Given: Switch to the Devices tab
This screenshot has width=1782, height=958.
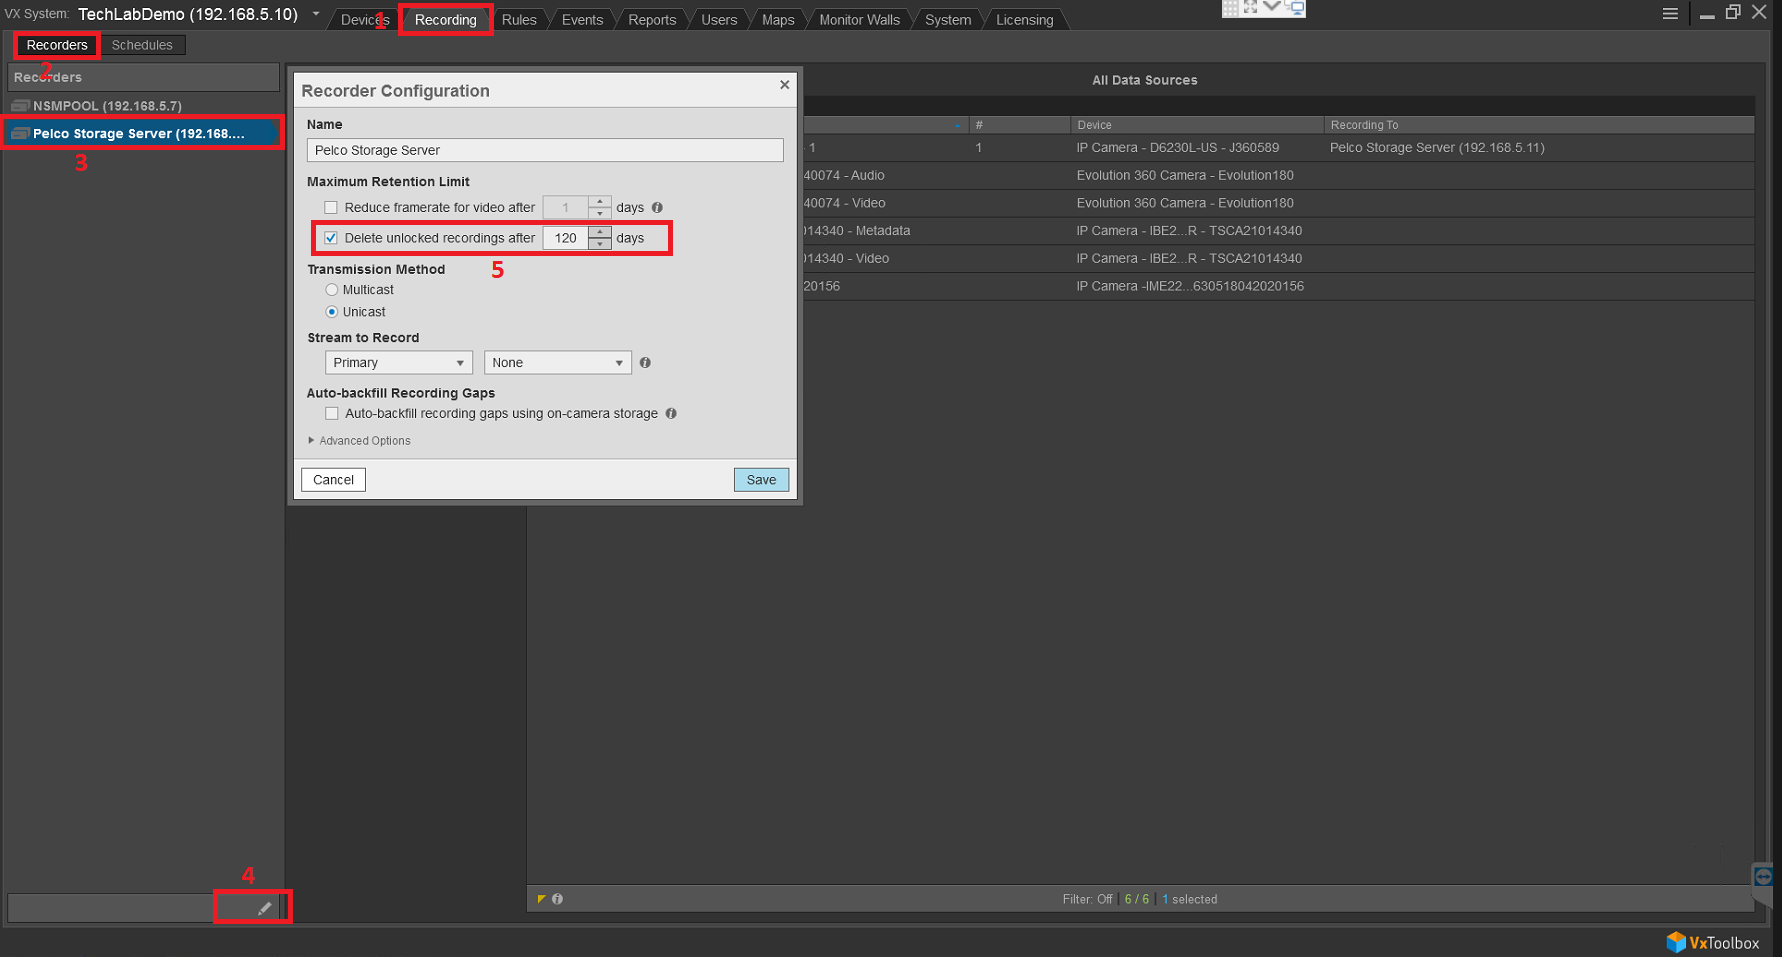Looking at the screenshot, I should [x=364, y=20].
